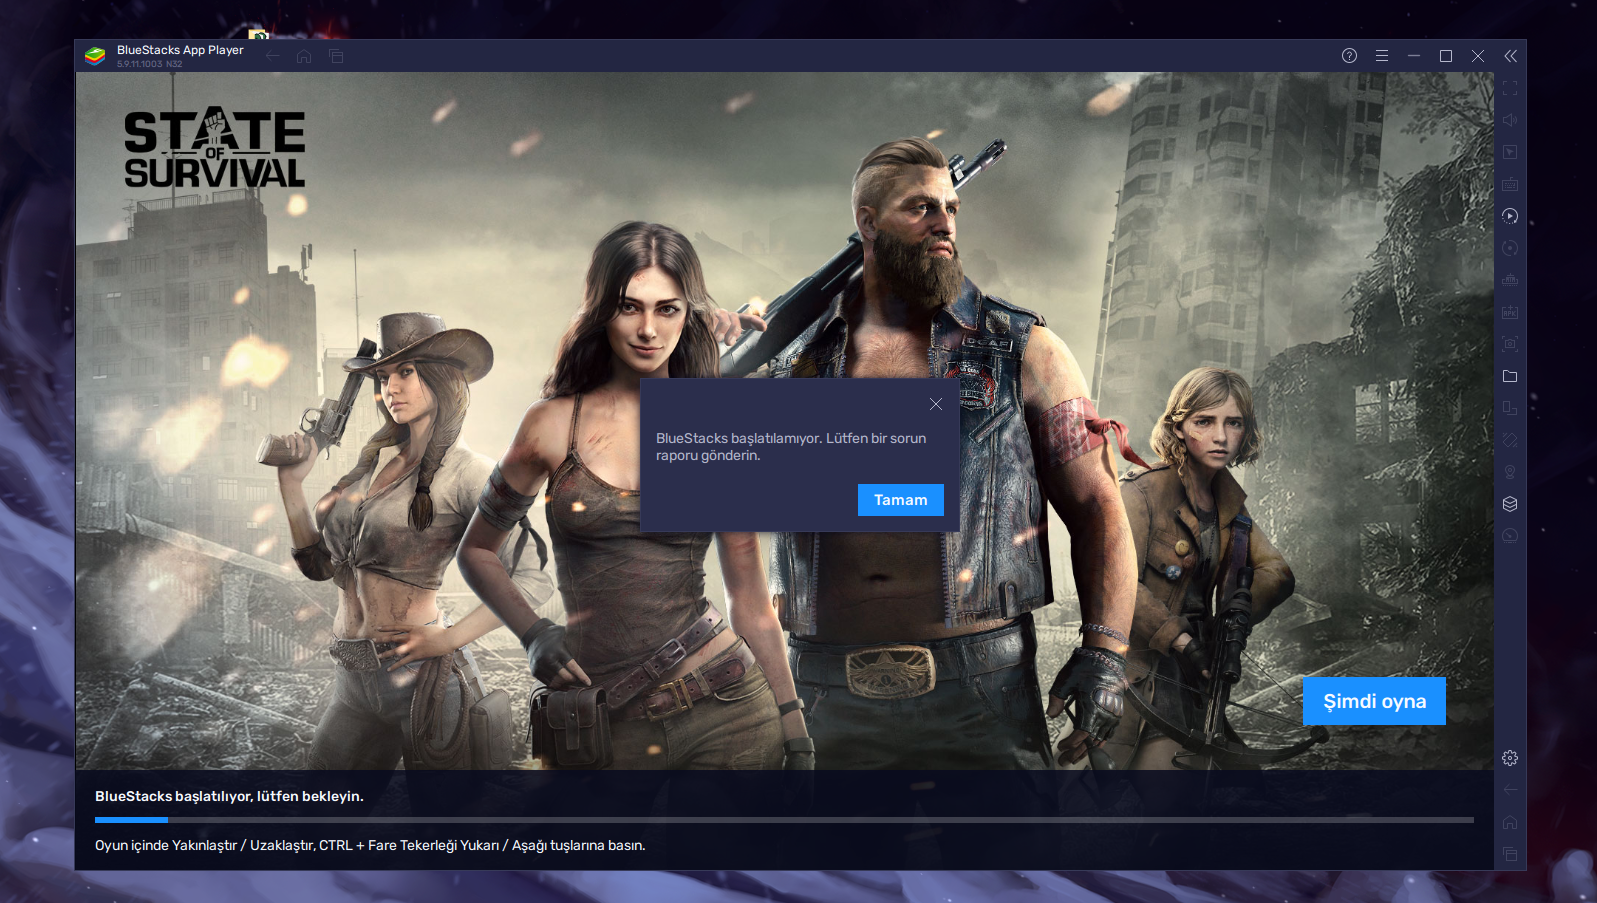This screenshot has width=1597, height=903.
Task: Open the help question mark icon
Action: pyautogui.click(x=1349, y=56)
